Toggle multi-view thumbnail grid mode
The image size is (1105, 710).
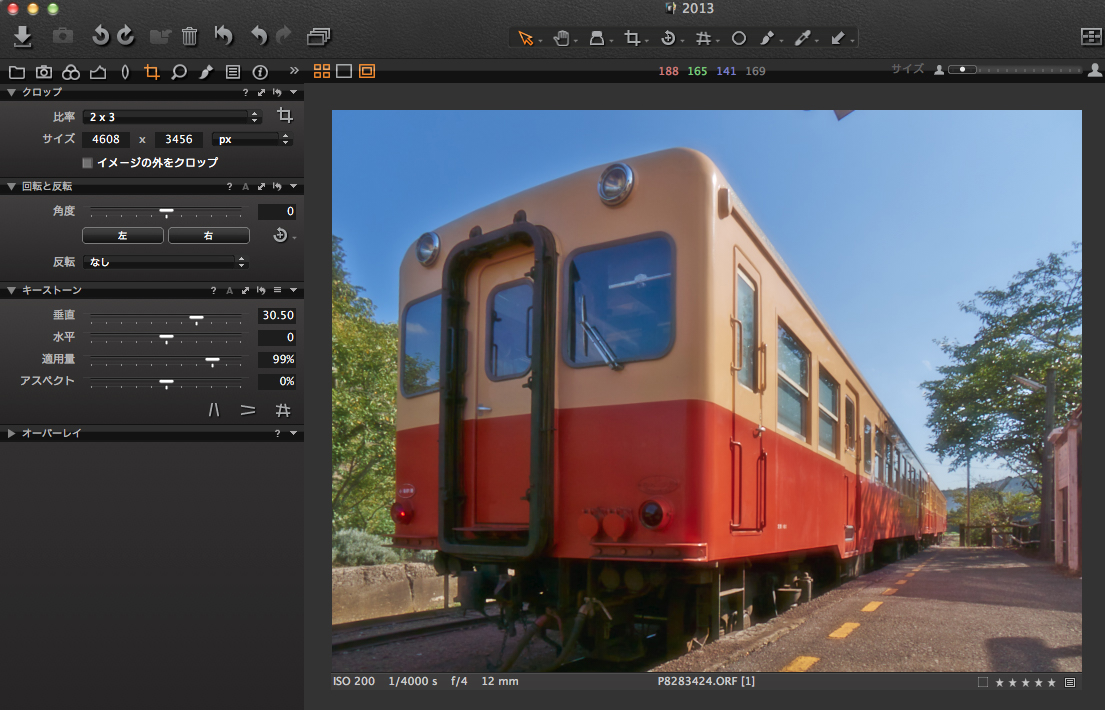pos(322,71)
